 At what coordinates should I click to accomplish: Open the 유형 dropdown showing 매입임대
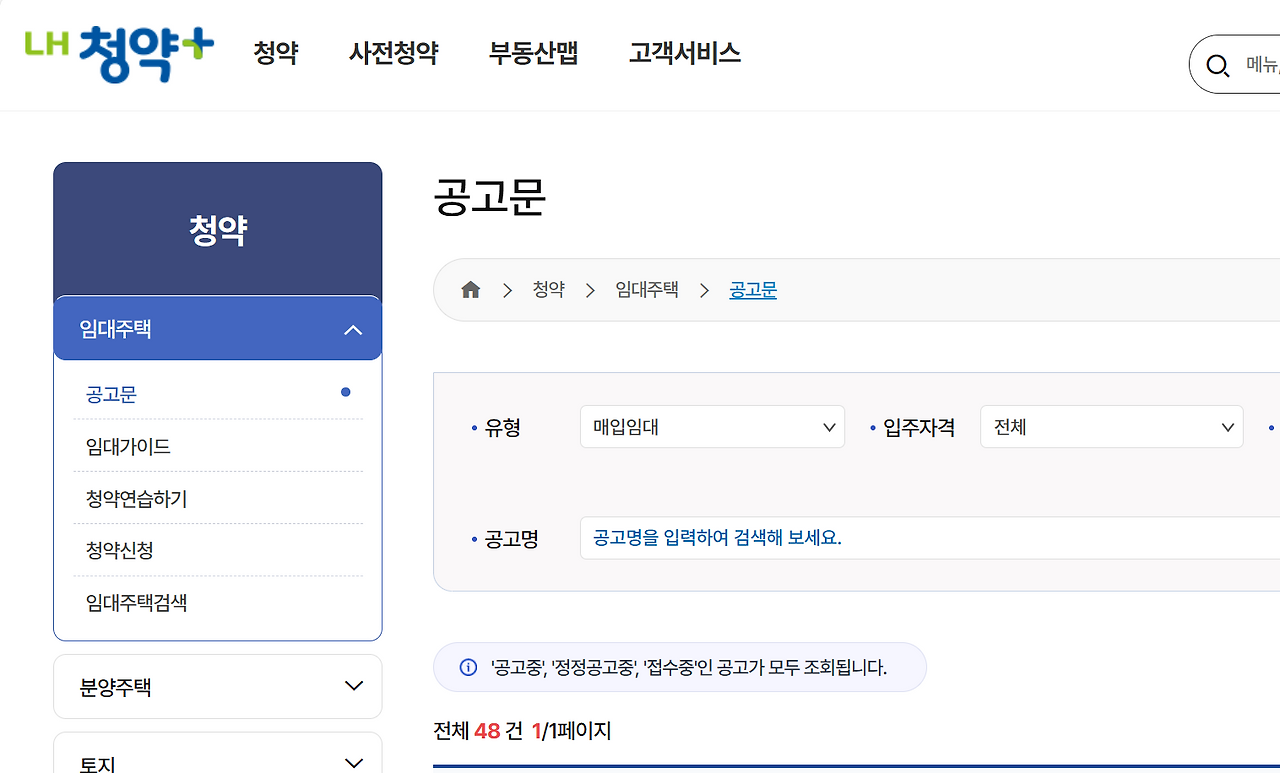[712, 427]
